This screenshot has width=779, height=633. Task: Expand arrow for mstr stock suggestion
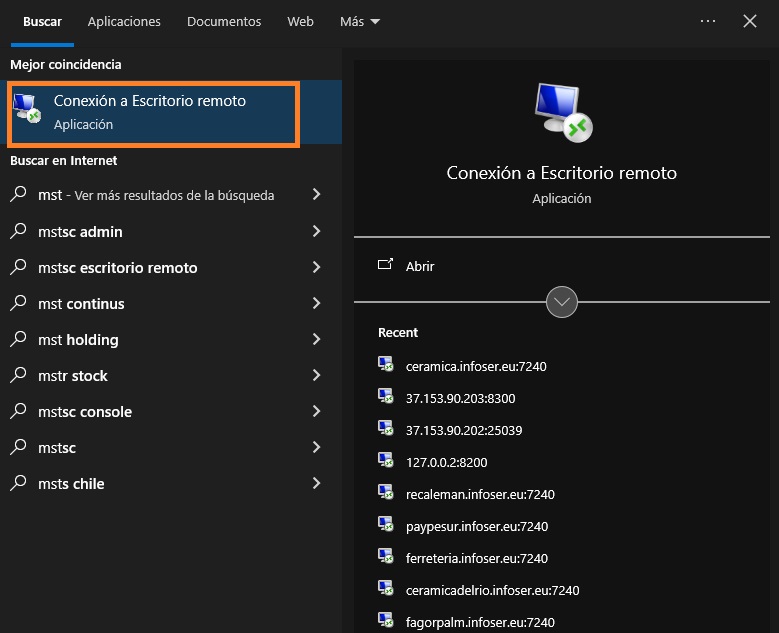coord(316,375)
